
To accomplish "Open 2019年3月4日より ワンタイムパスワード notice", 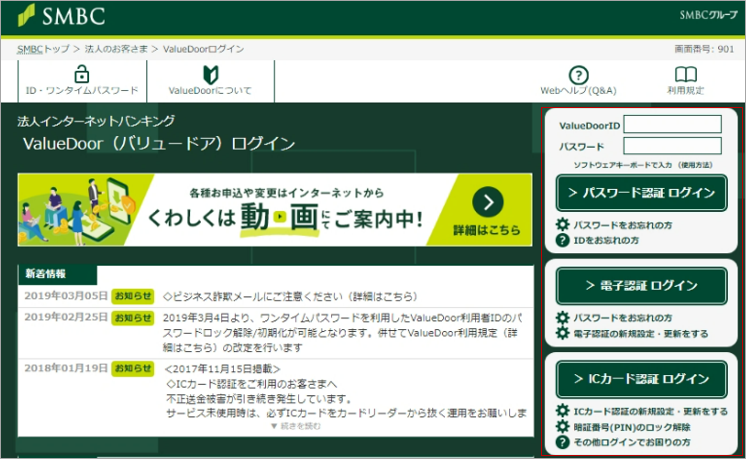I will pos(343,333).
